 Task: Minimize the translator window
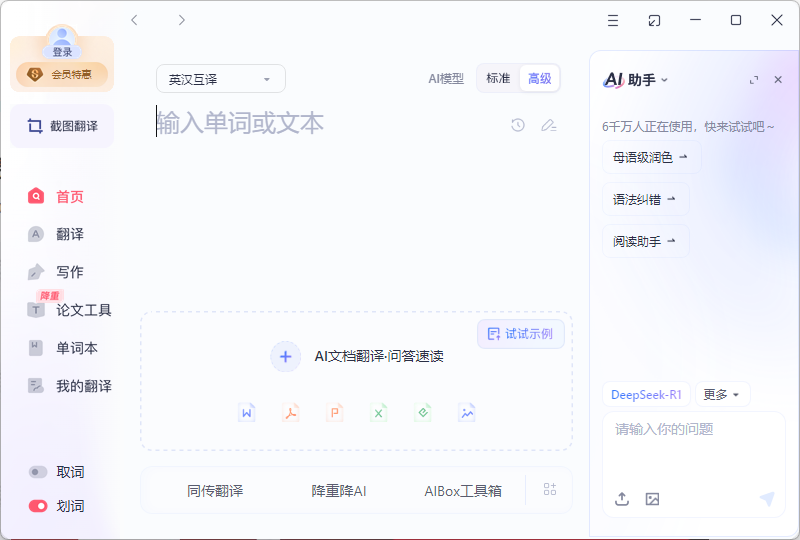(695, 20)
